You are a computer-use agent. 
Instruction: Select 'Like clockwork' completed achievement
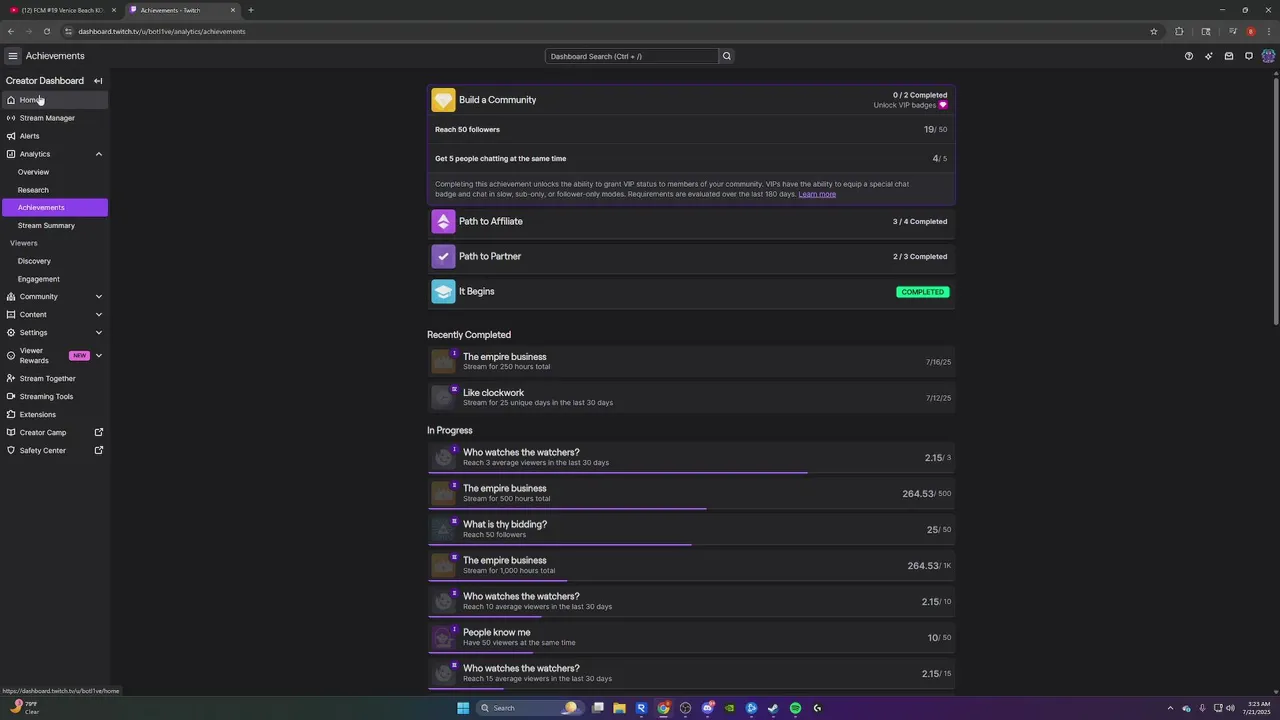(691, 397)
